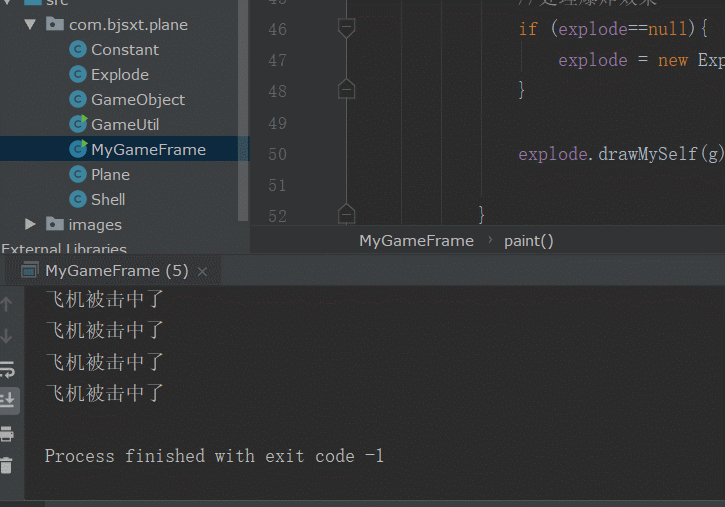Screen dimensions: 725x507
Task: Click the MyGameFrame runnable class icon
Action: click(x=78, y=149)
